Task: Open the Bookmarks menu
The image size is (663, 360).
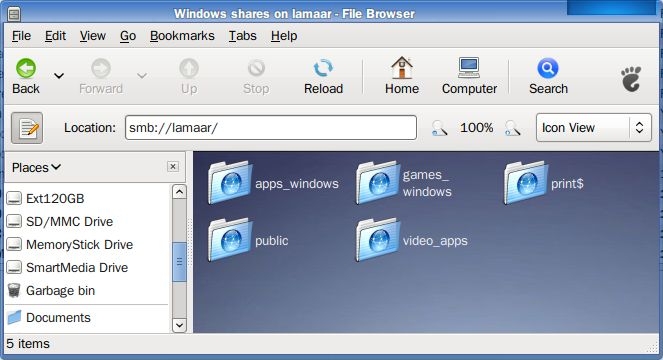Action: (182, 36)
